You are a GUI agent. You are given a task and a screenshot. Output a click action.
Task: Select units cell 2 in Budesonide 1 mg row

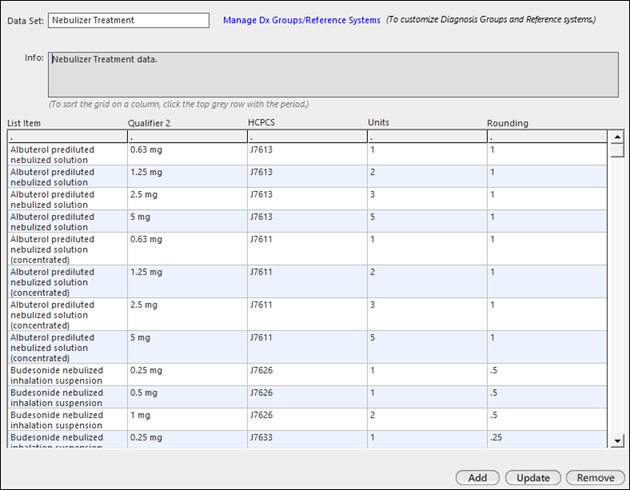click(428, 420)
